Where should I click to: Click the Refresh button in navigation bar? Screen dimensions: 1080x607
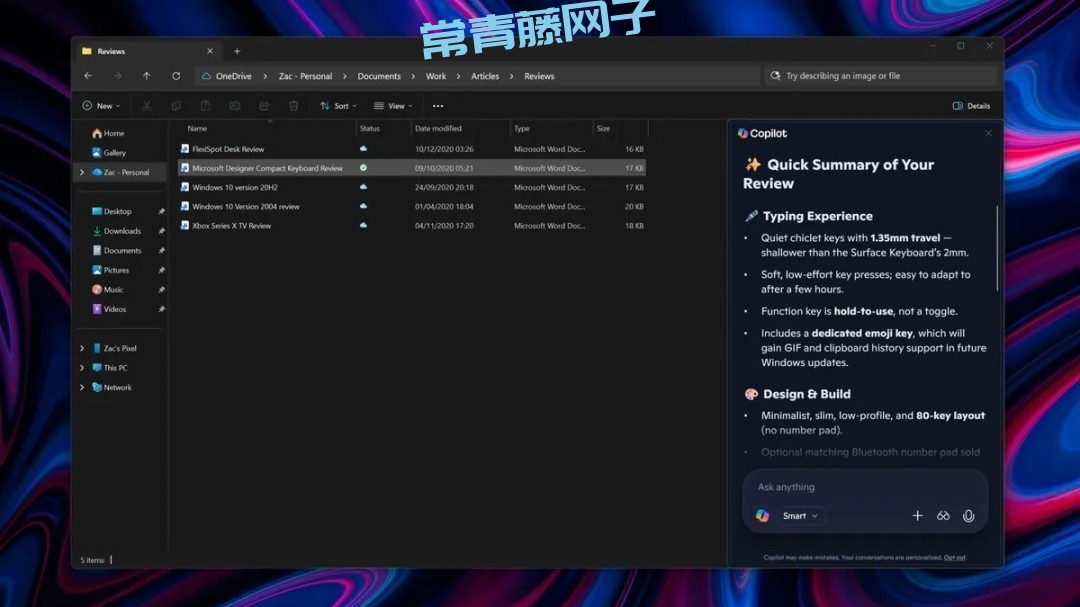pos(176,76)
